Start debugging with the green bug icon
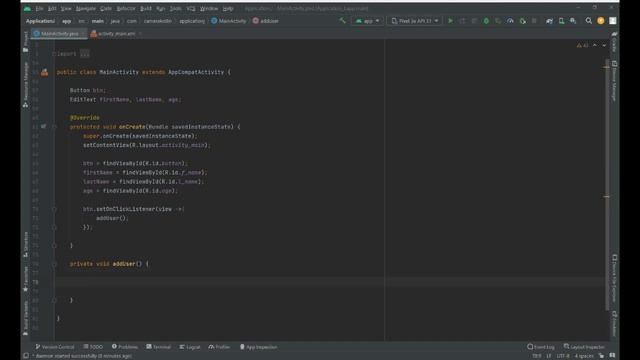The width and height of the screenshot is (640, 360). 486,21
